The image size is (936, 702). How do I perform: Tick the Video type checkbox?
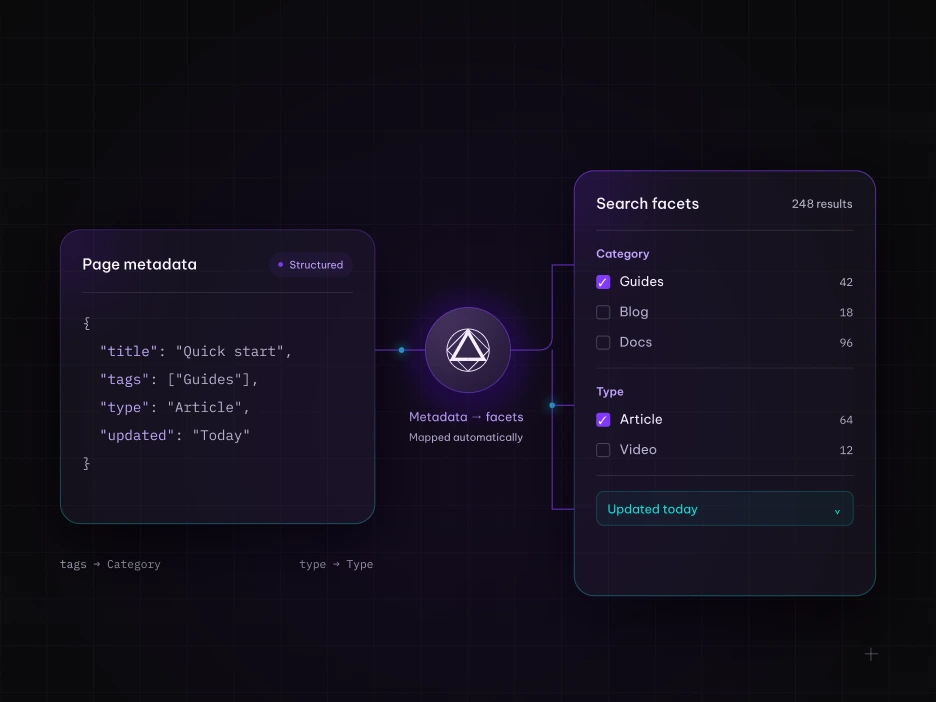[603, 450]
